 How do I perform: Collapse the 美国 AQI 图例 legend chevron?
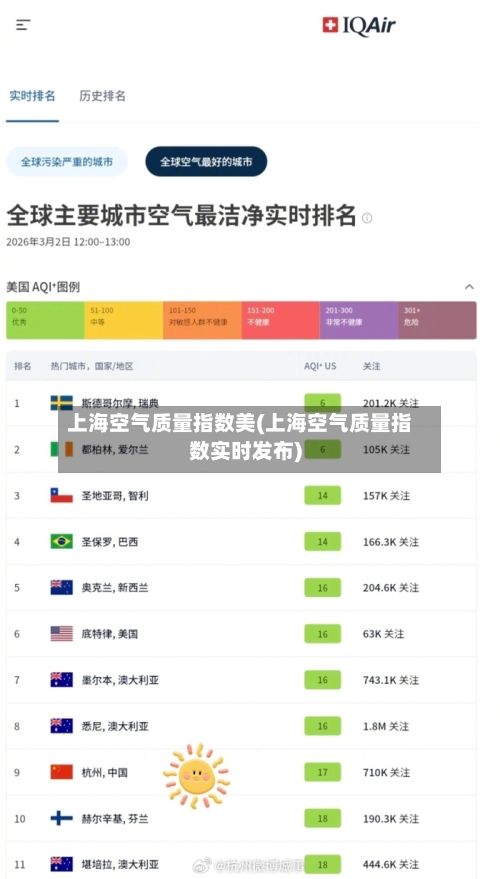(x=469, y=287)
